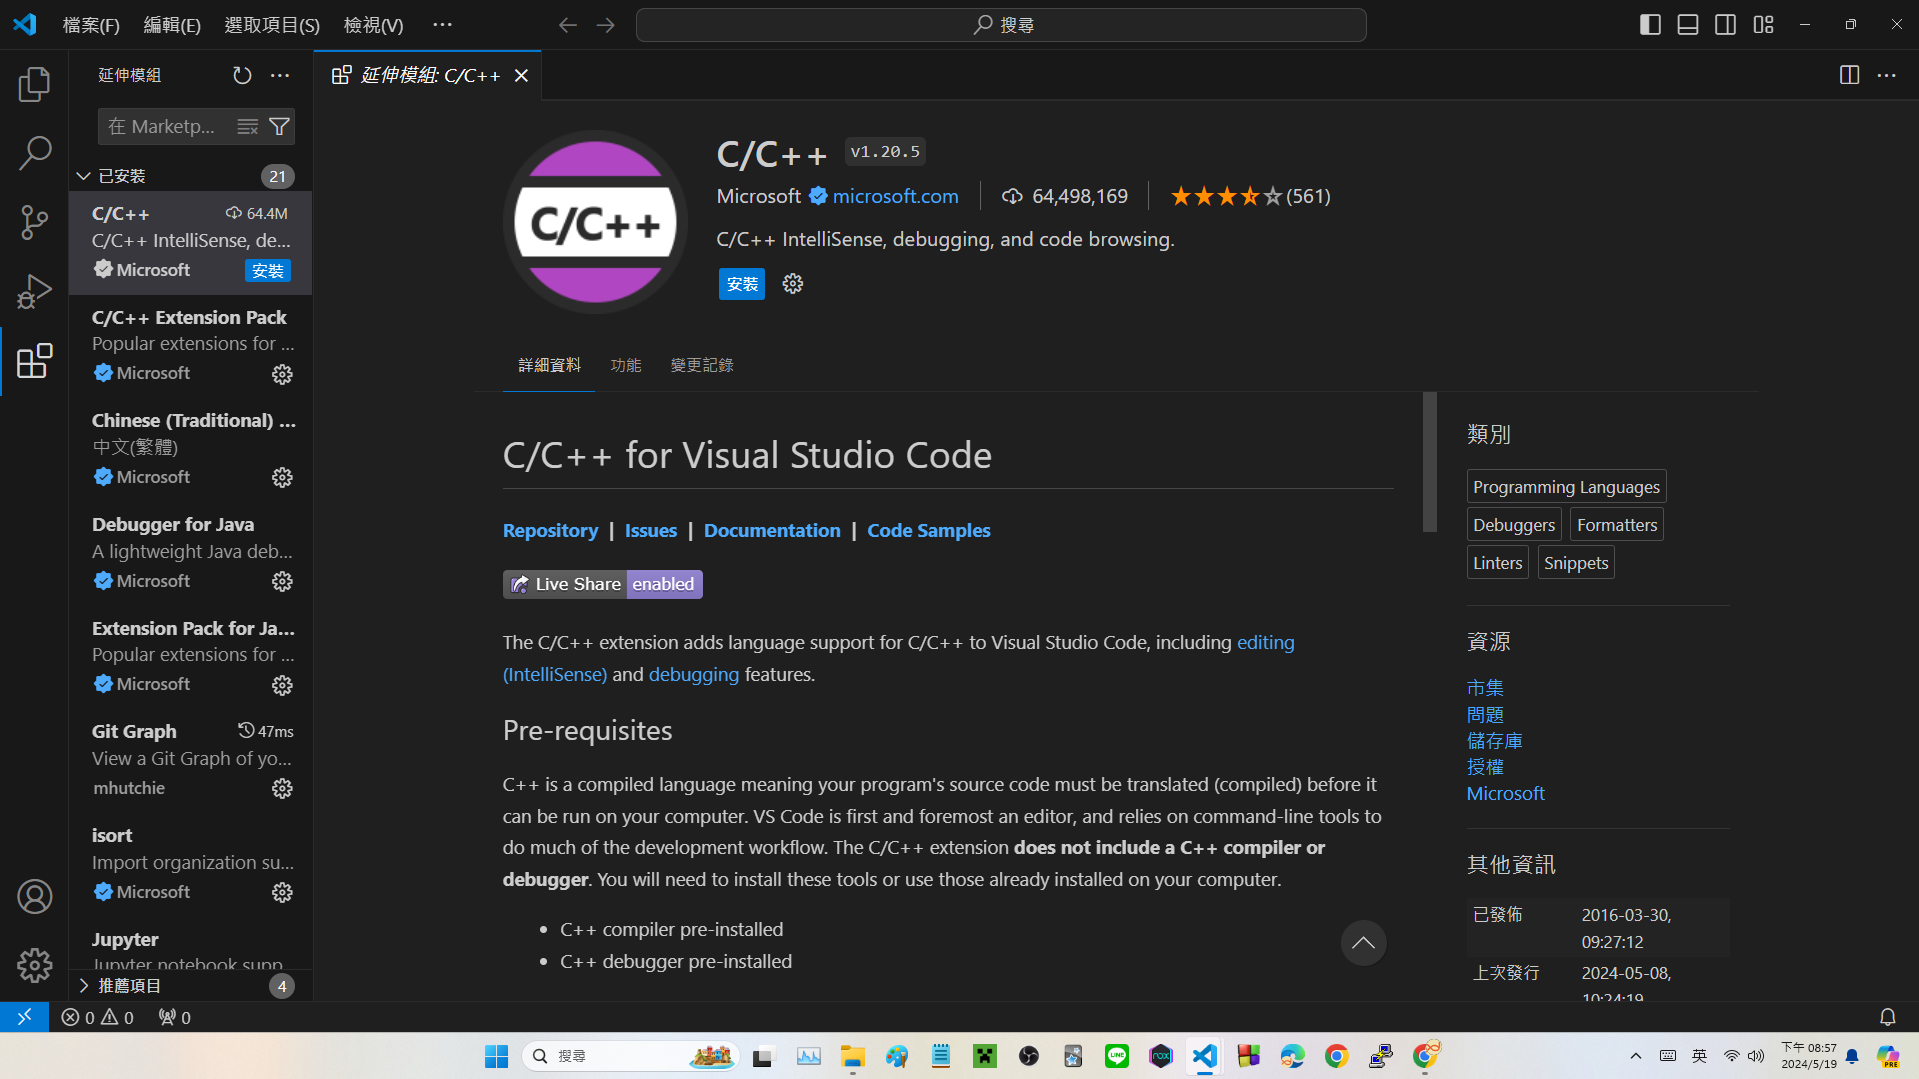Click the filter extensions funnel icon
The image size is (1919, 1079).
coord(280,127)
